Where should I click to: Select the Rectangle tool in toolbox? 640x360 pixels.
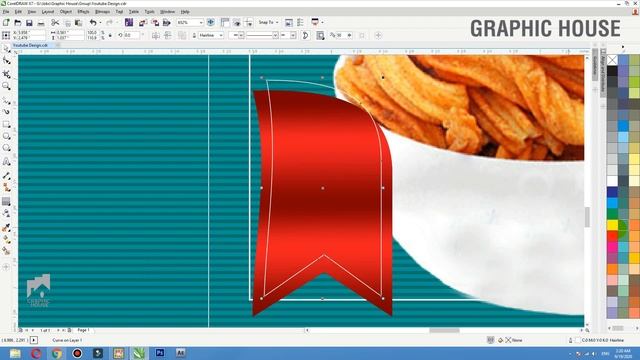click(7, 124)
